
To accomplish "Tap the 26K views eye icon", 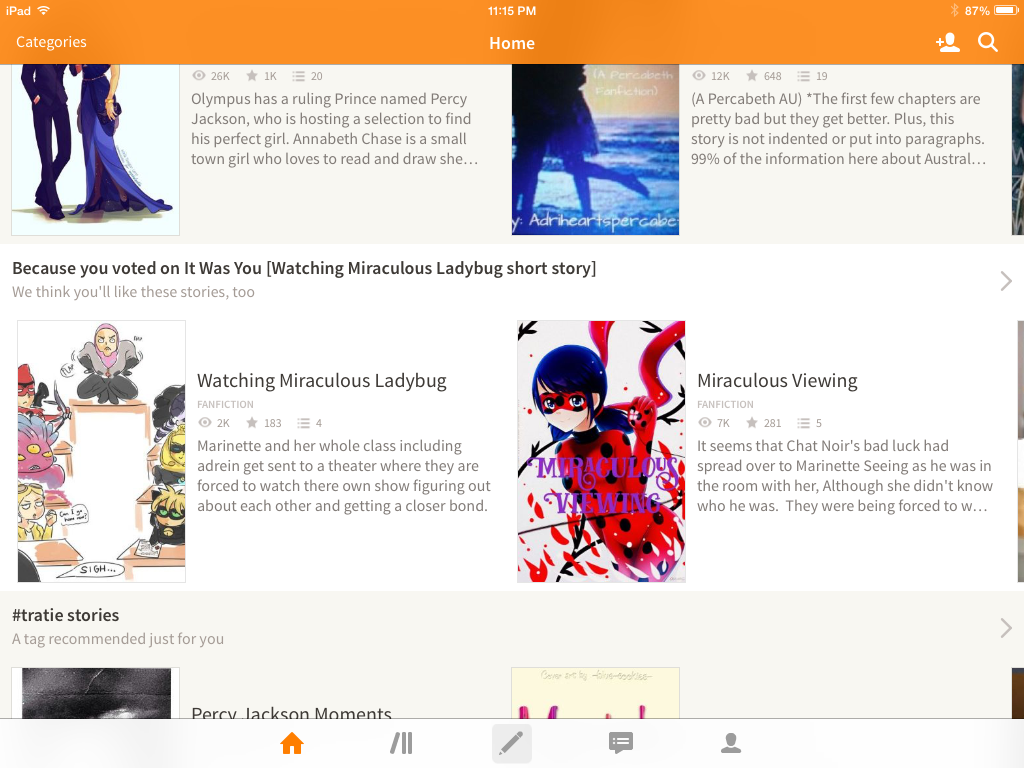I will pyautogui.click(x=199, y=76).
